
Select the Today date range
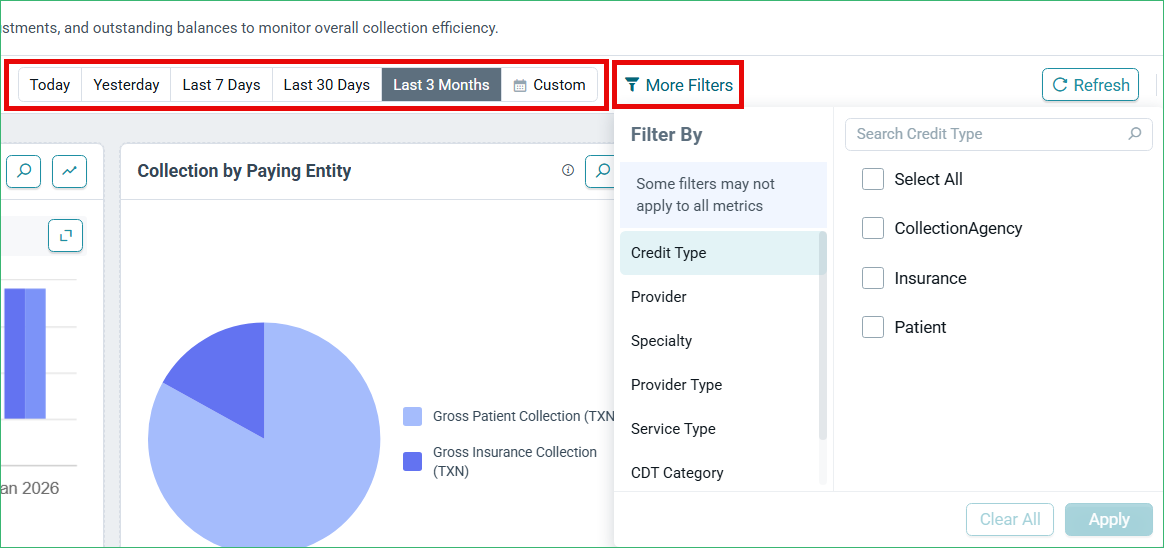coord(50,85)
